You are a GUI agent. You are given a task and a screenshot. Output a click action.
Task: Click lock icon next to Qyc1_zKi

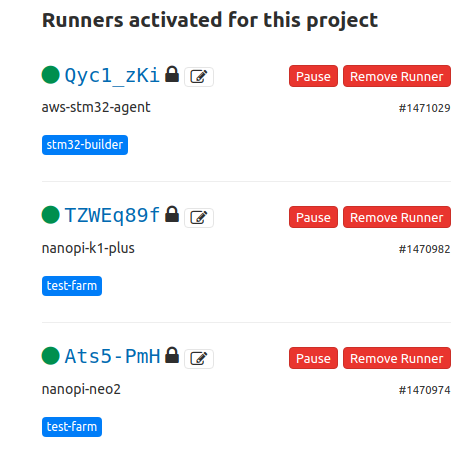click(172, 74)
